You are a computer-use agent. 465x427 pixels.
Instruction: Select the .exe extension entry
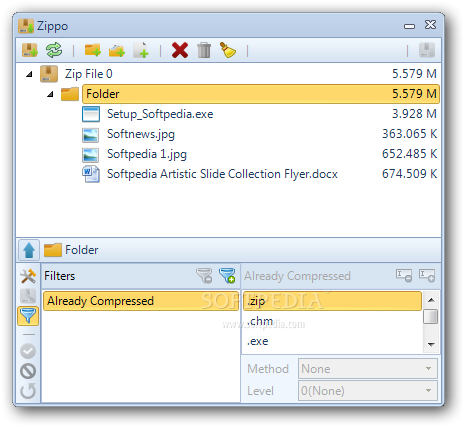pos(332,341)
